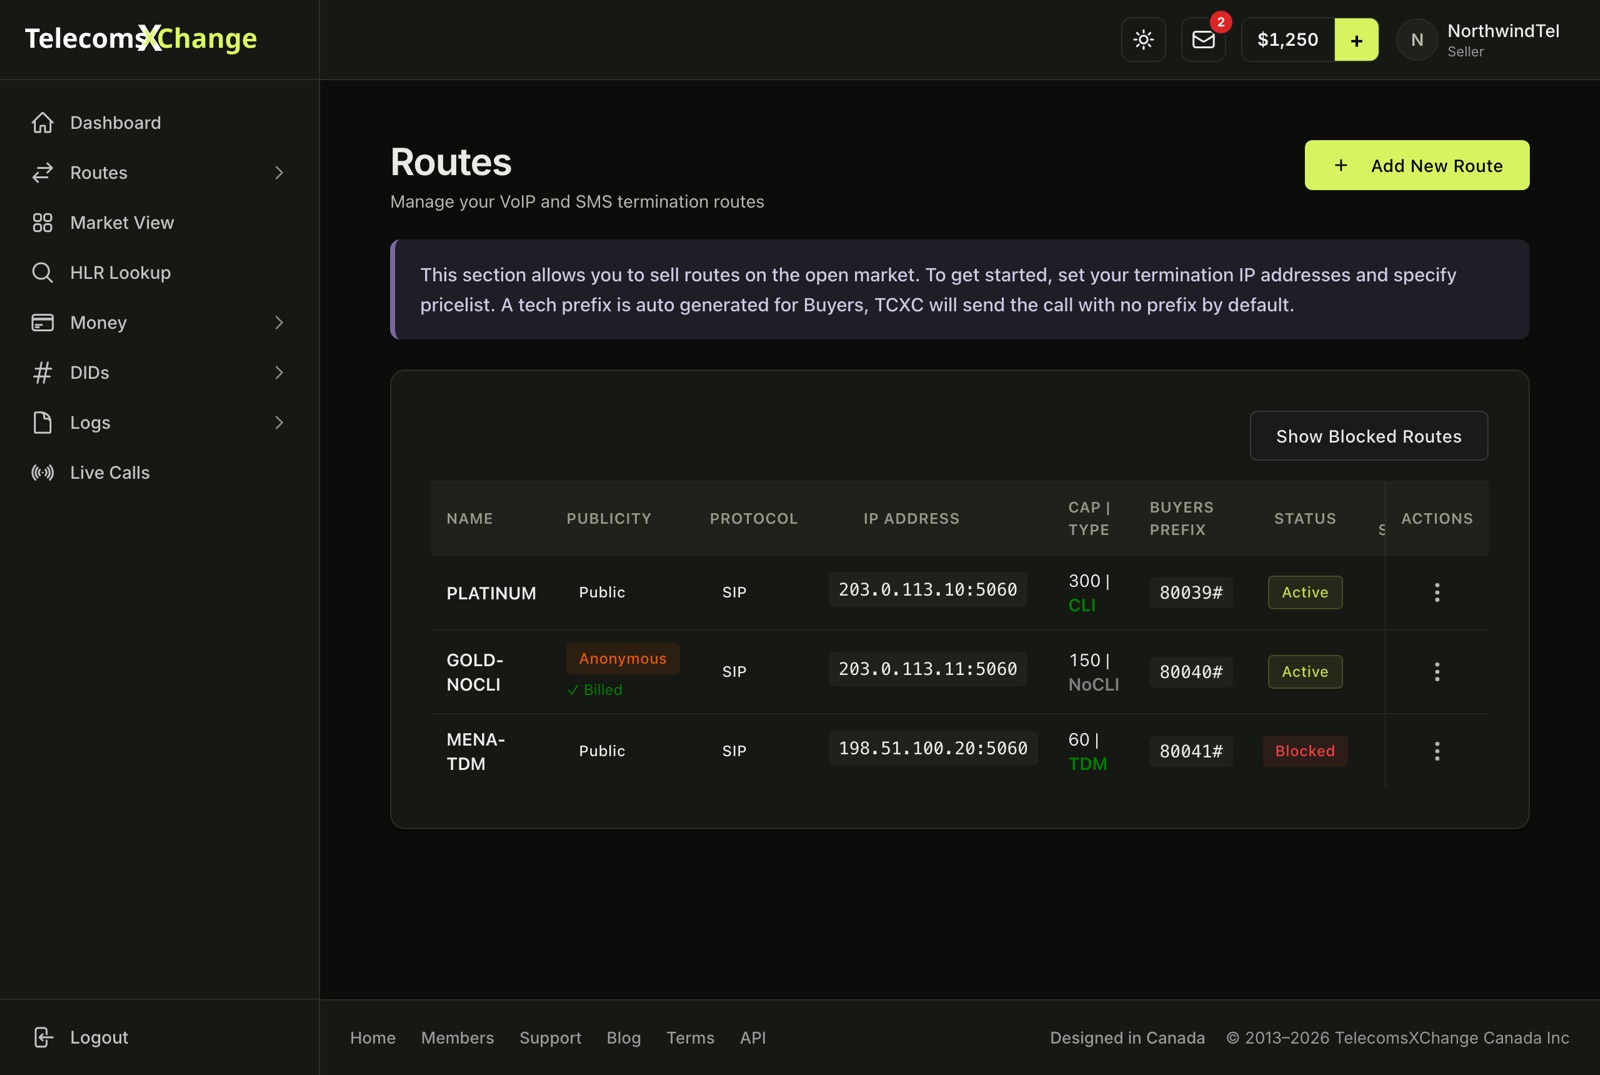Click the HLR Lookup magnifier icon

point(42,272)
